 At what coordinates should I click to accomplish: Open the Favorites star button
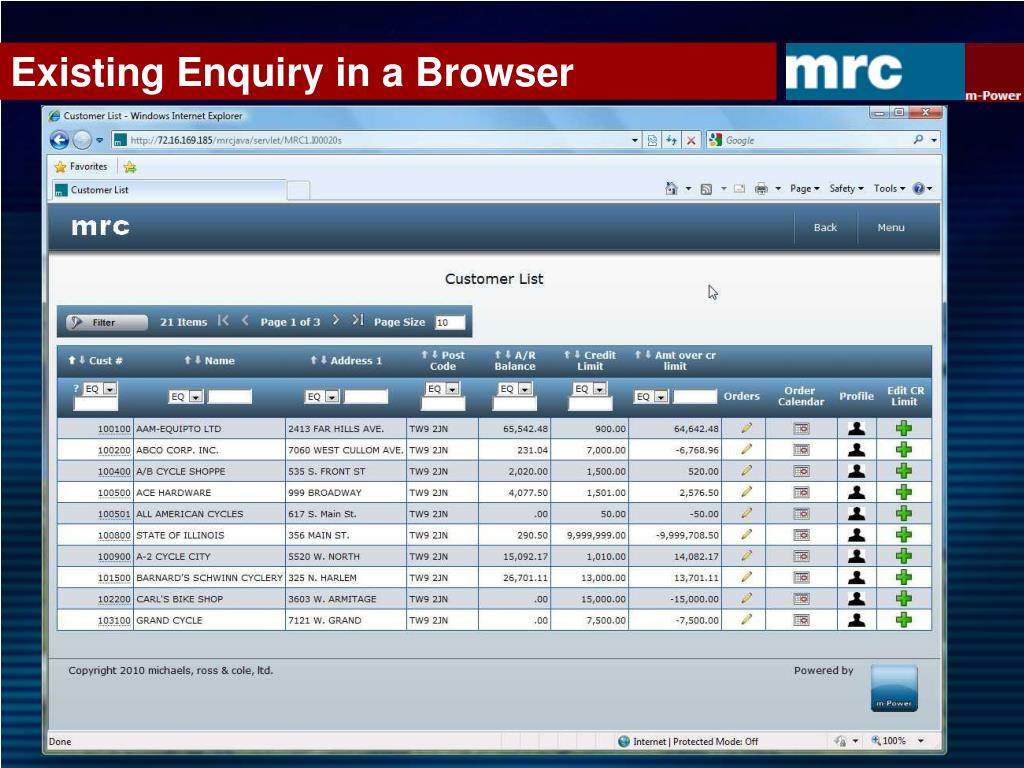tap(81, 167)
